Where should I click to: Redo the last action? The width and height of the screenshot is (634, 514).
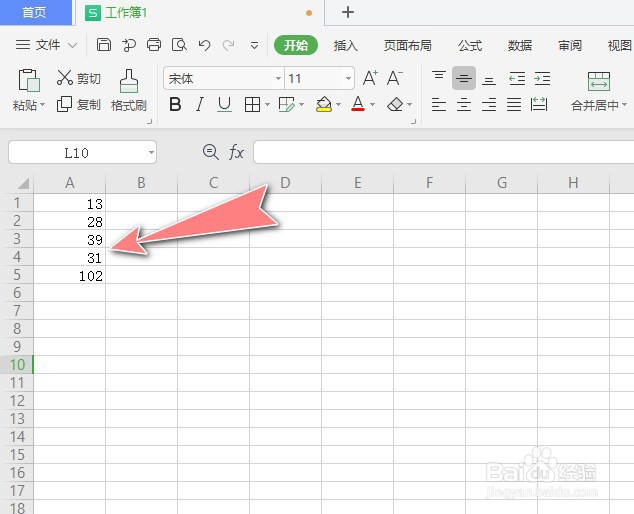point(228,45)
